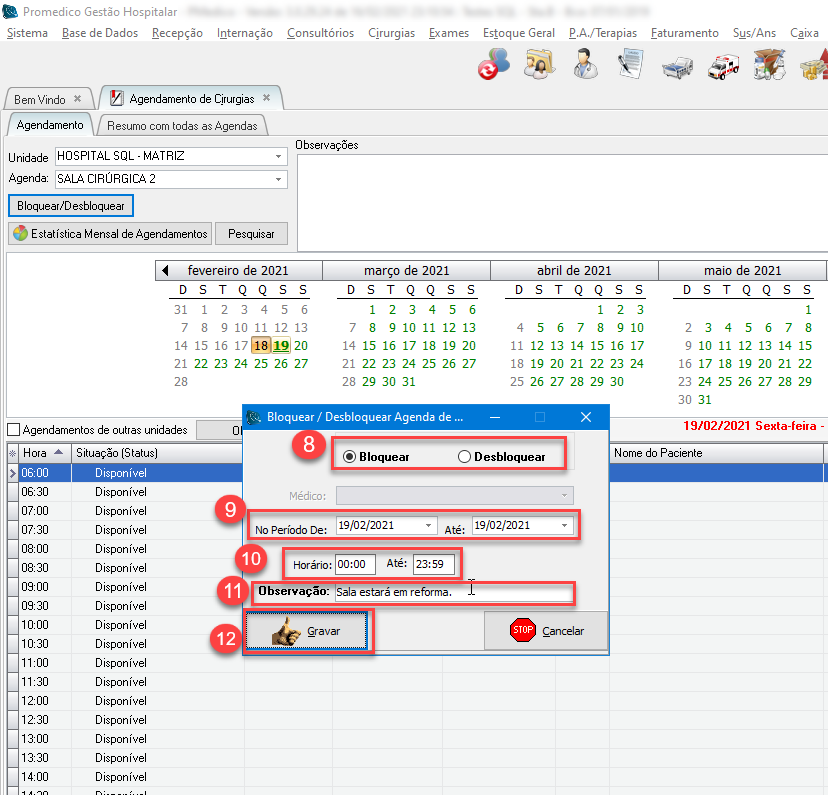This screenshot has width=828, height=795.
Task: Click the doctor icon in toolbar
Action: click(x=585, y=64)
